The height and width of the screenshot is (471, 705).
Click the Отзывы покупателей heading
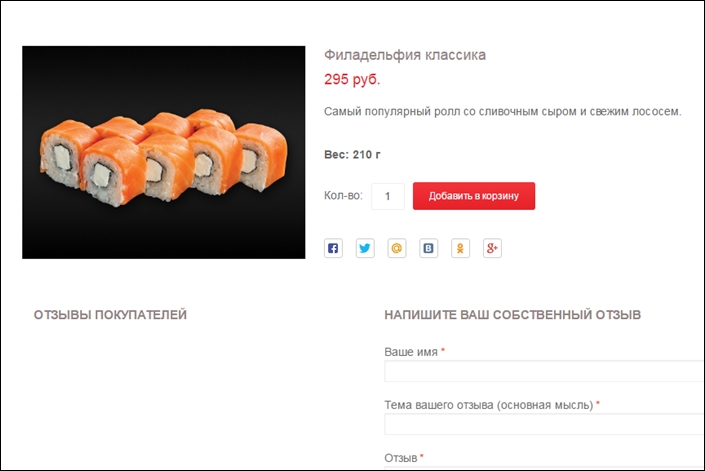[x=110, y=315]
